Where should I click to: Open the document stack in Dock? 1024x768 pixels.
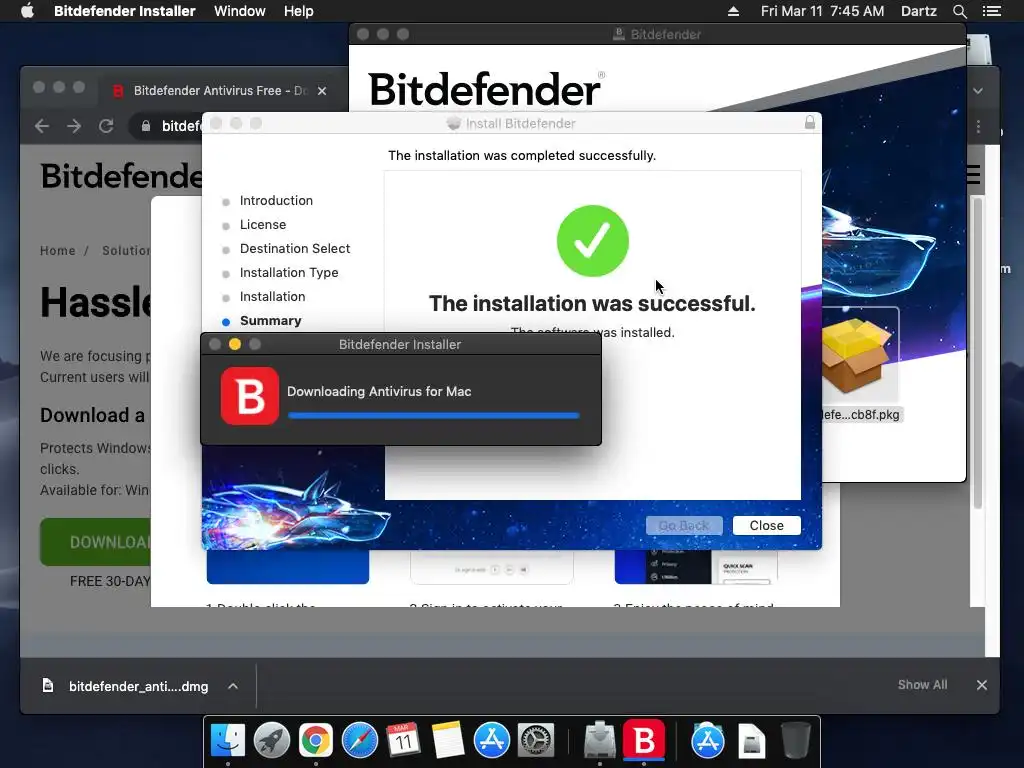click(752, 741)
